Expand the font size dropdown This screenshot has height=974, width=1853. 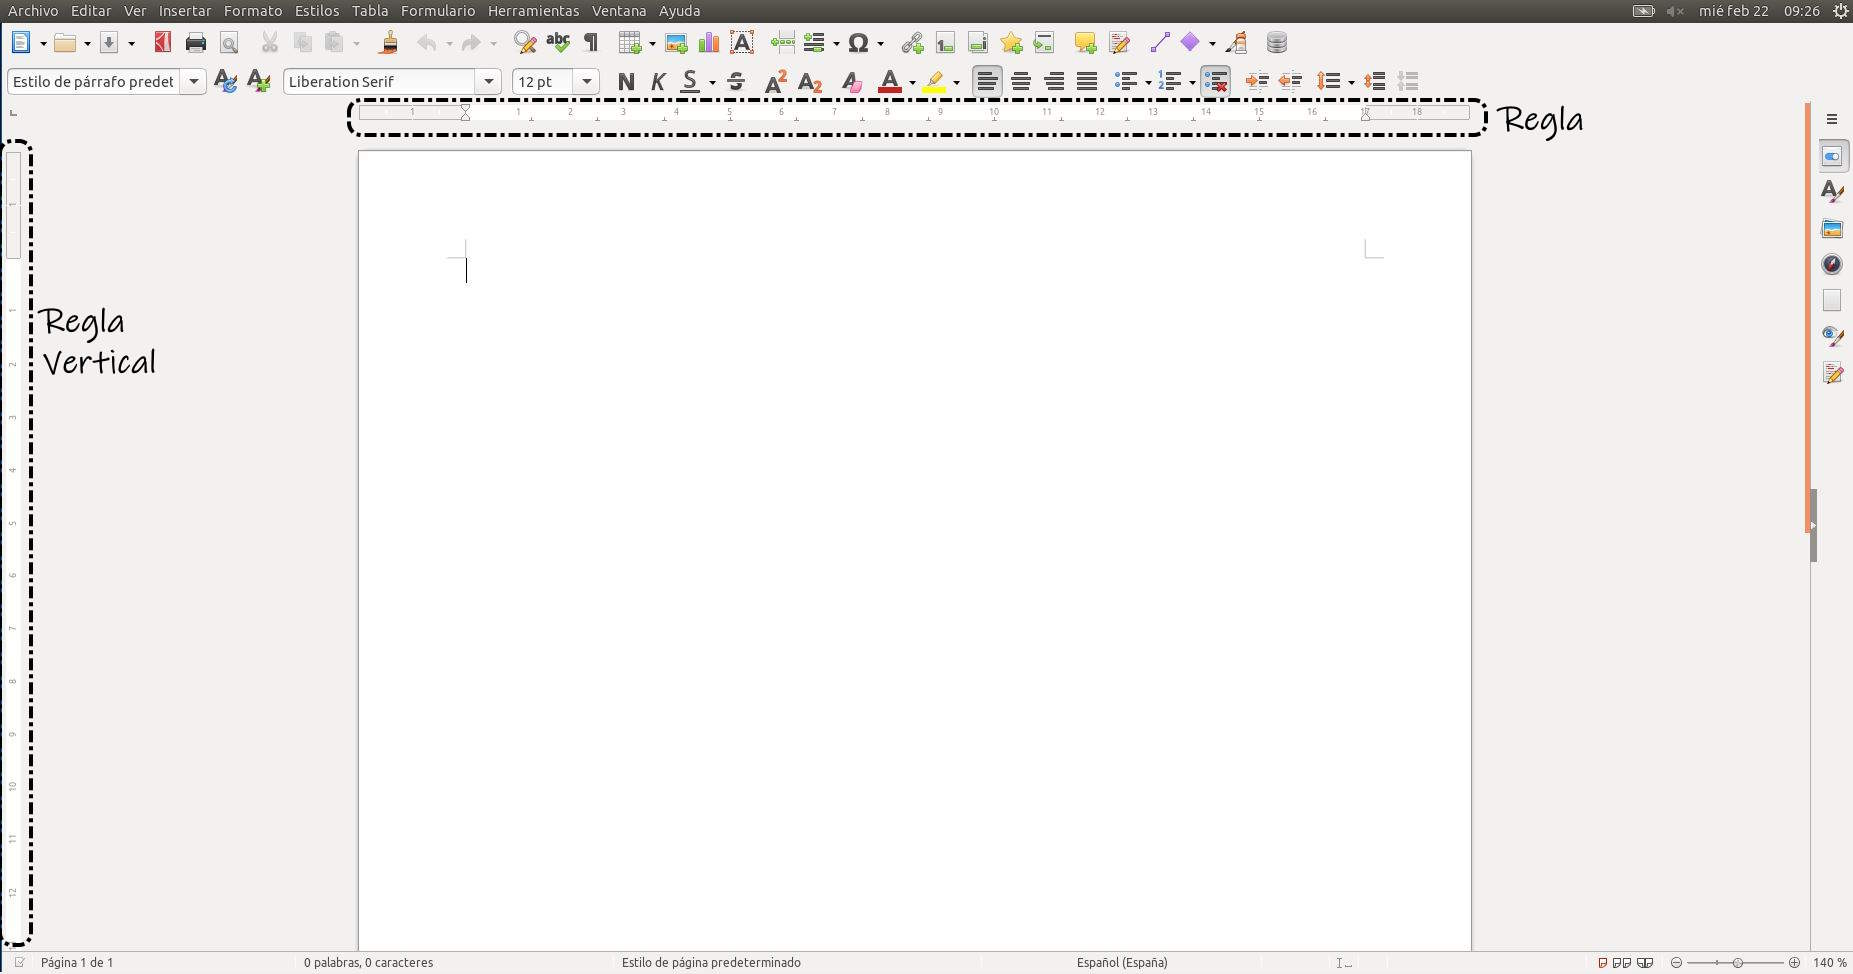587,82
